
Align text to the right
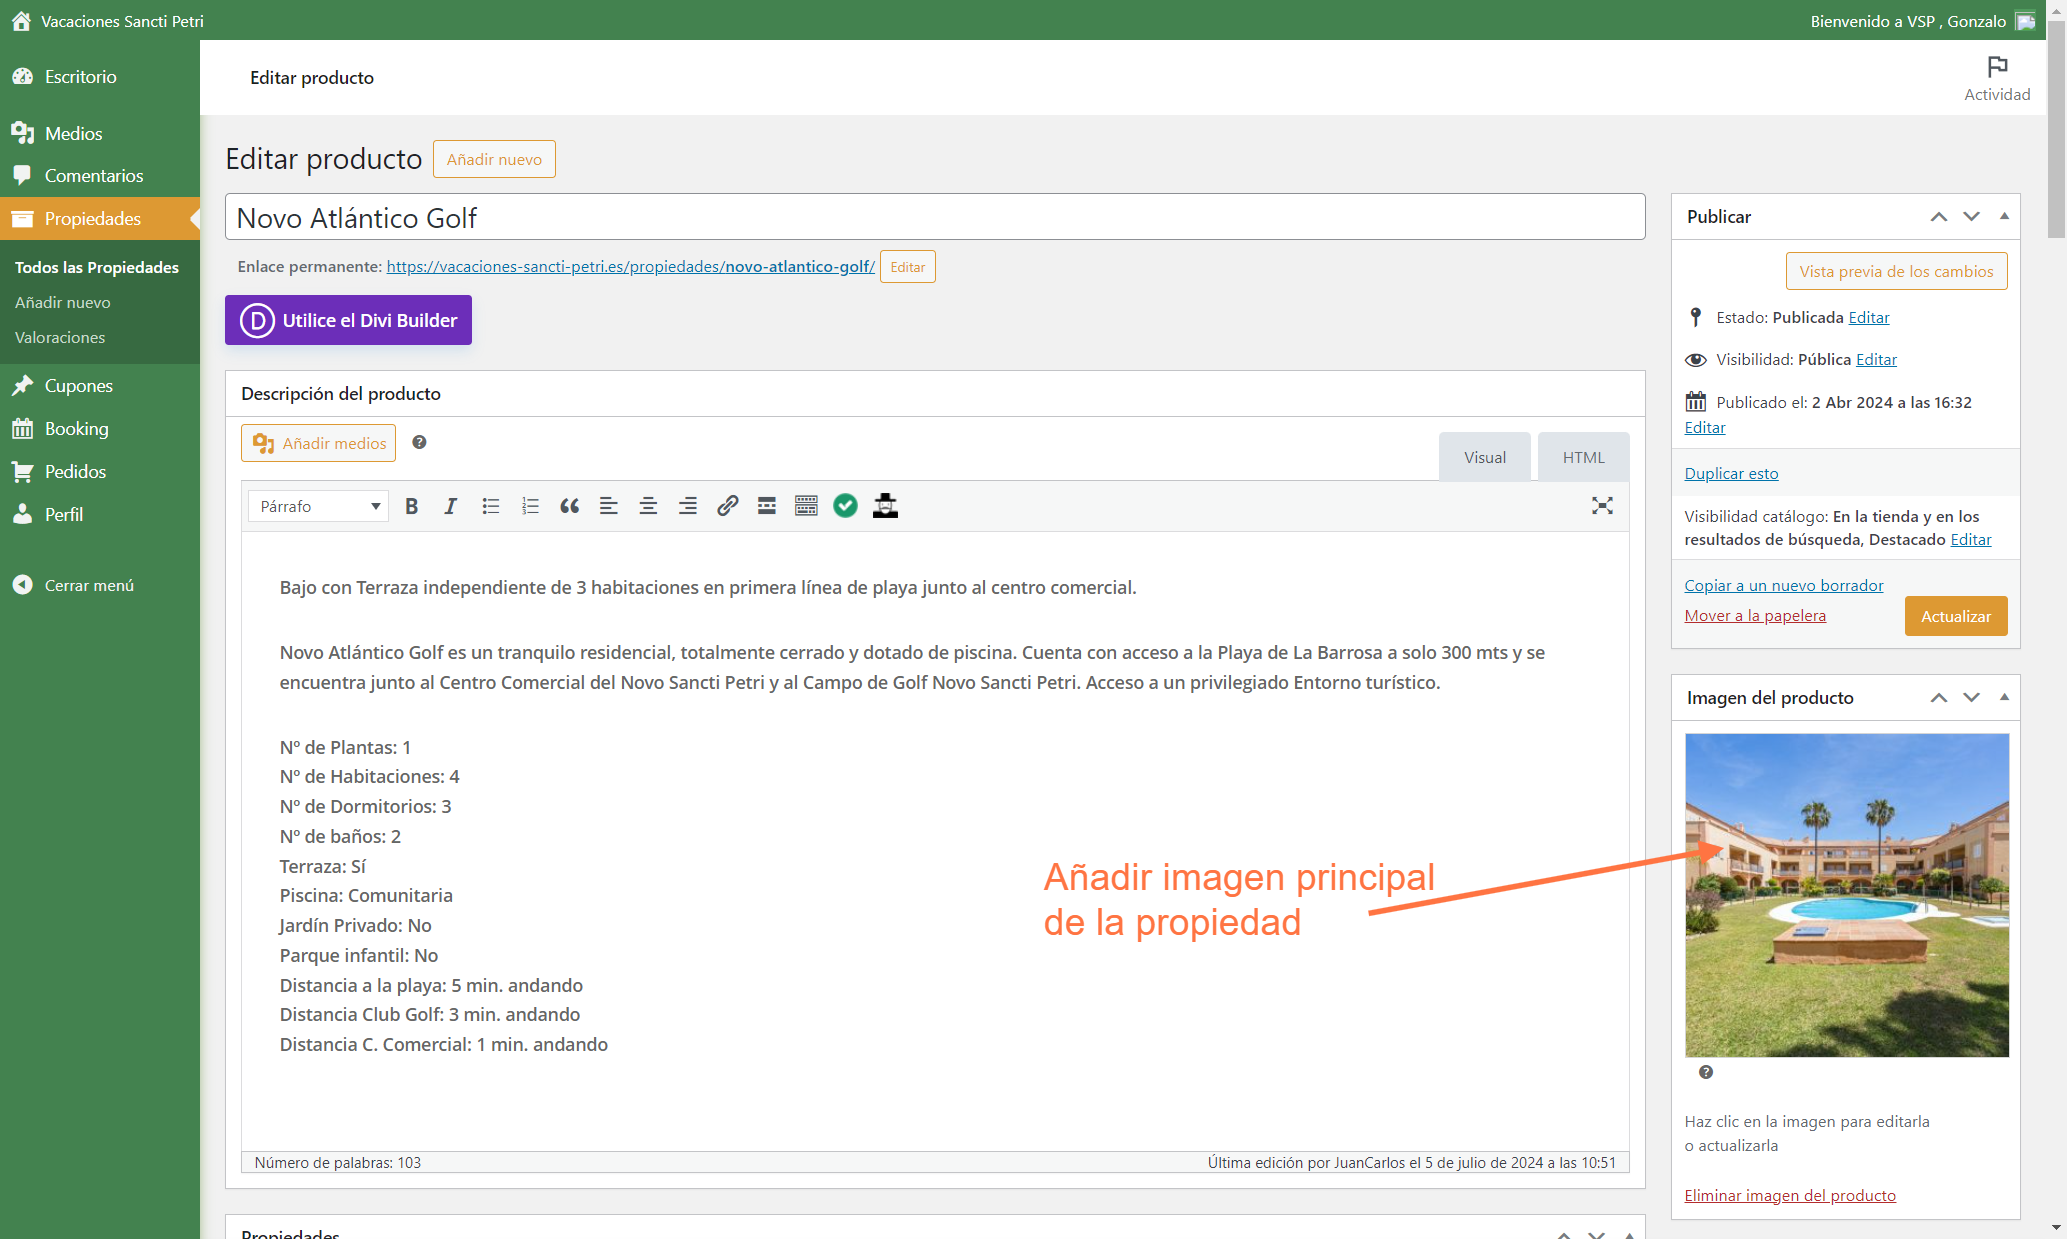pyautogui.click(x=688, y=506)
